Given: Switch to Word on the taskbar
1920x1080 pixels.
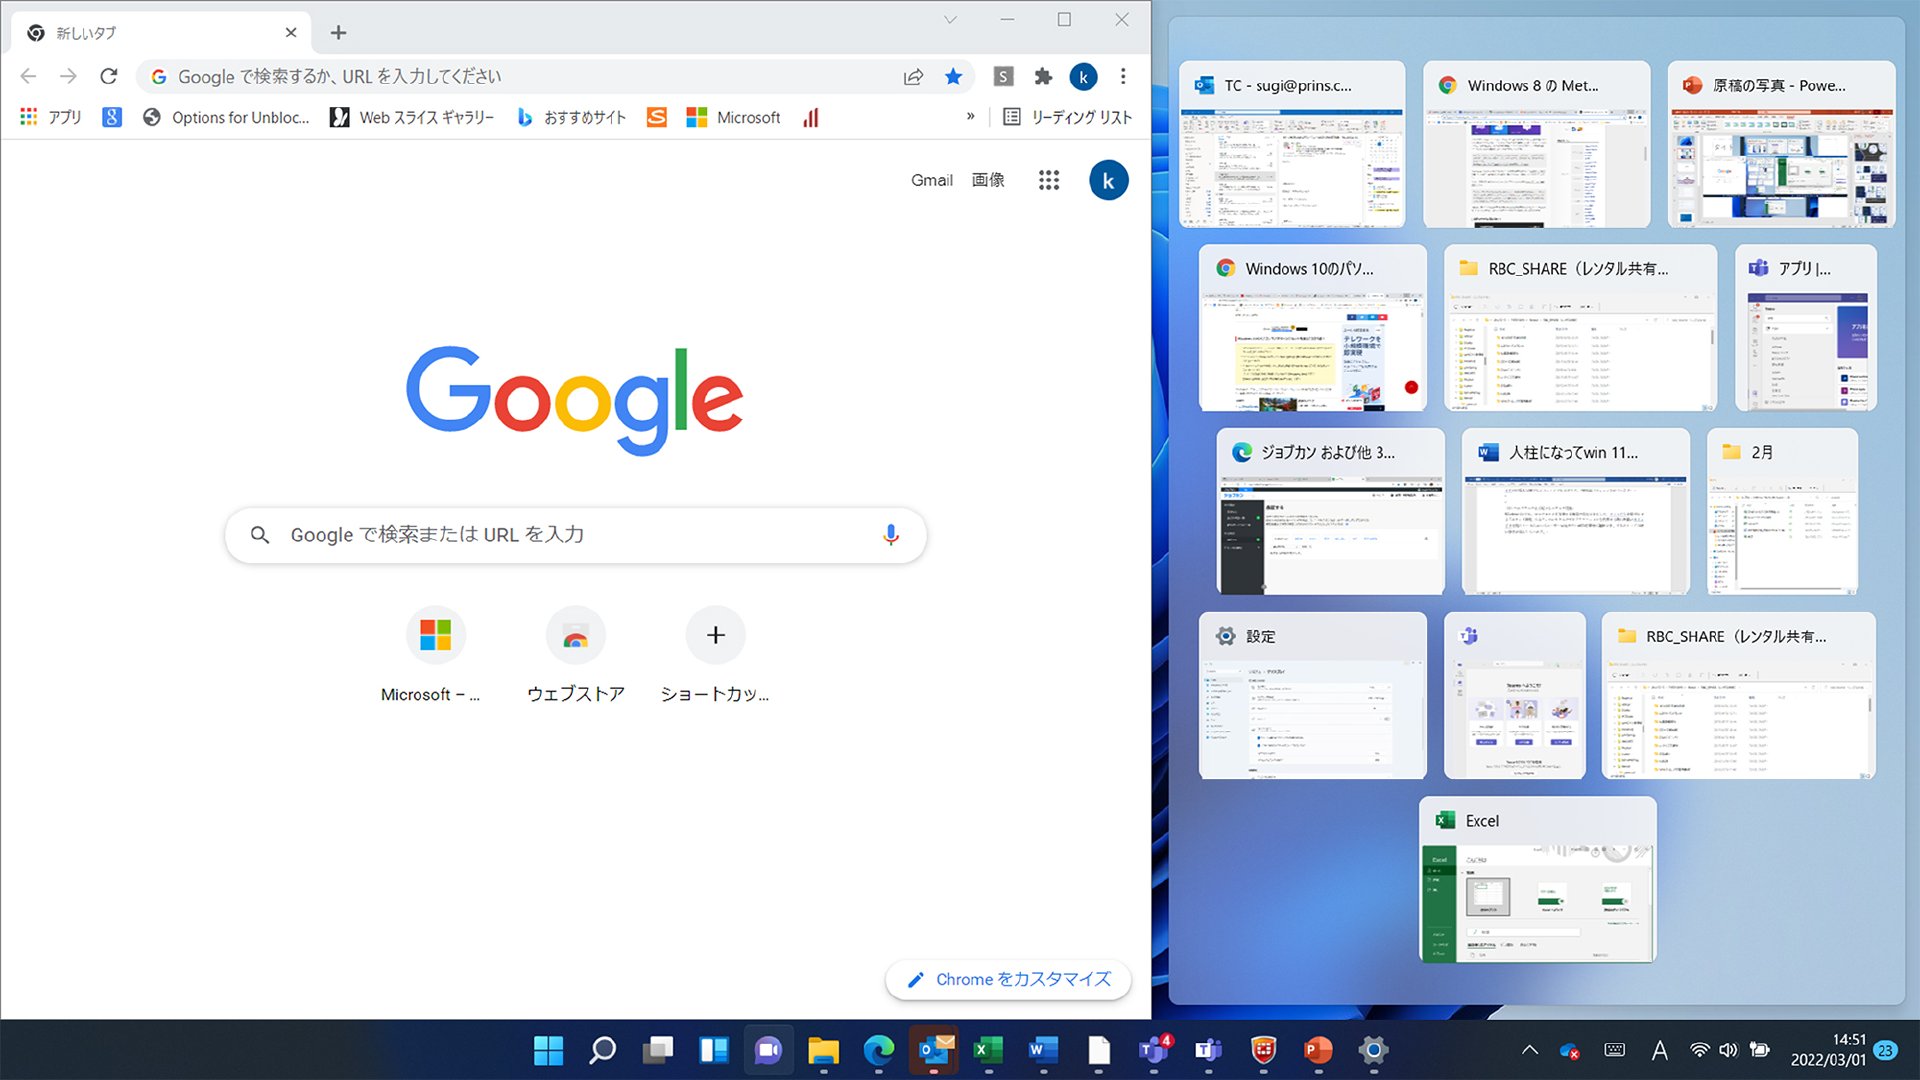Looking at the screenshot, I should [1043, 1050].
